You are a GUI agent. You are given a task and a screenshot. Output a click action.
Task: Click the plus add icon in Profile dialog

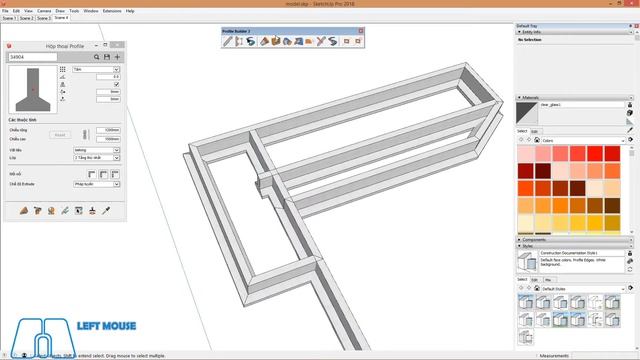click(118, 57)
